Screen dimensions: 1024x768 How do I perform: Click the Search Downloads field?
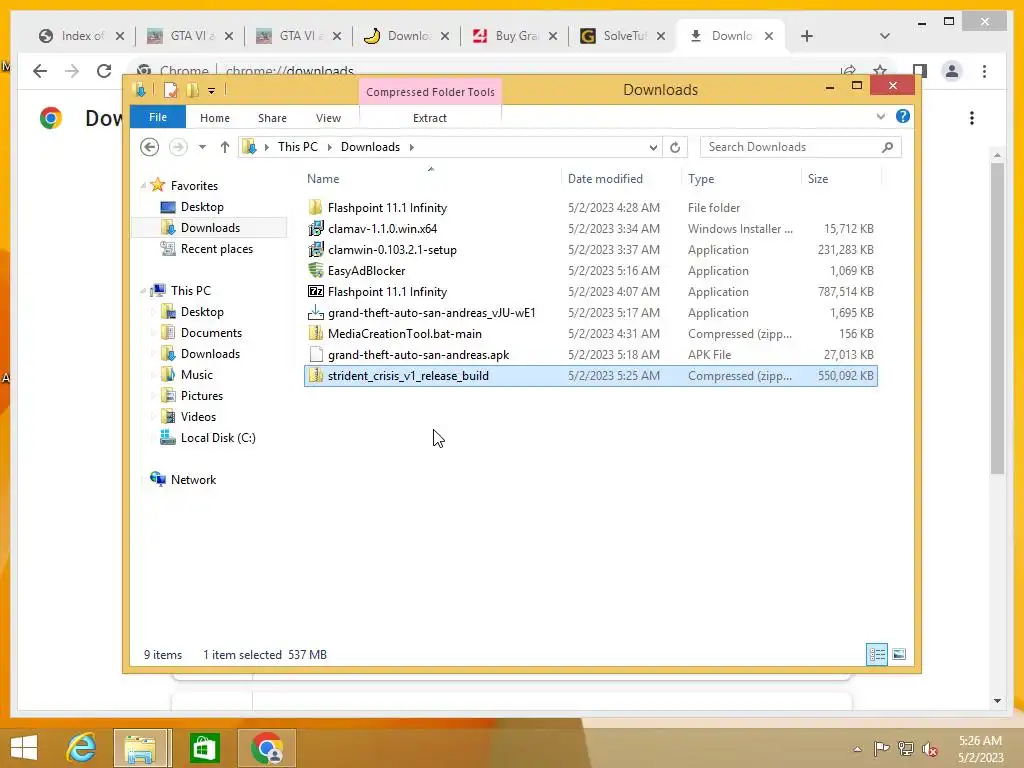(800, 147)
